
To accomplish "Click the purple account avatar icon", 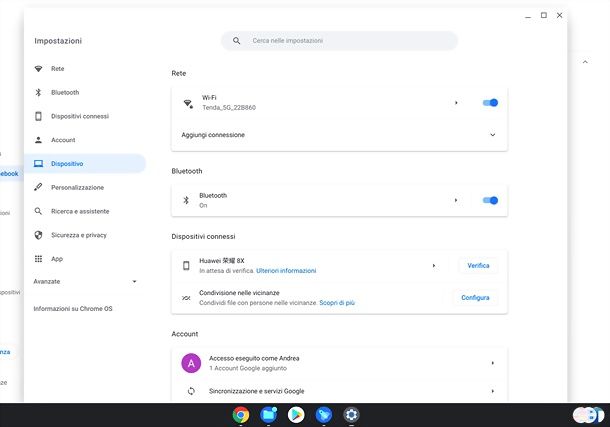I will click(191, 363).
